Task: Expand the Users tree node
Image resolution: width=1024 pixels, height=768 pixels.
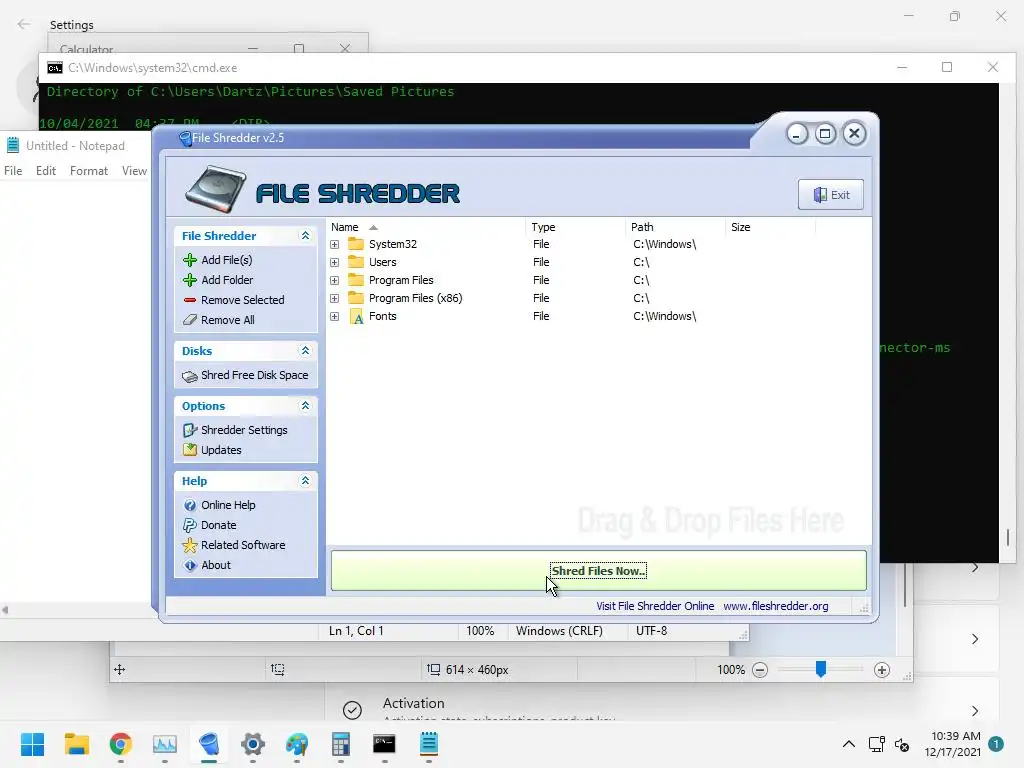Action: point(334,263)
